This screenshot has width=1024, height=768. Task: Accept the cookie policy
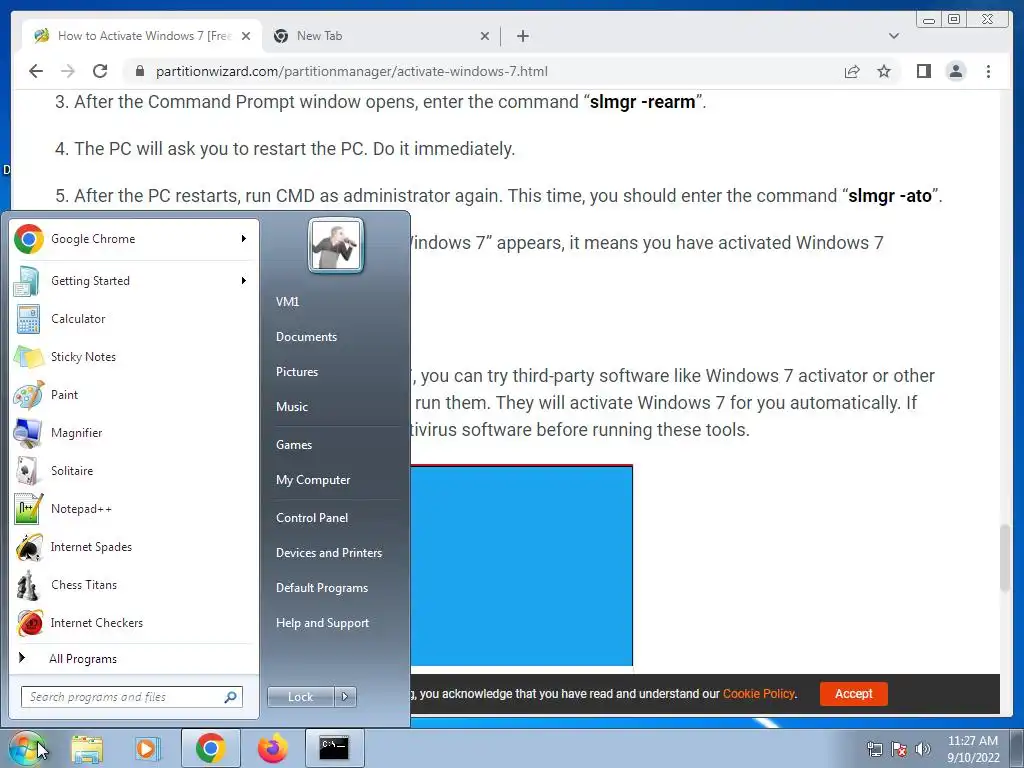tap(854, 694)
